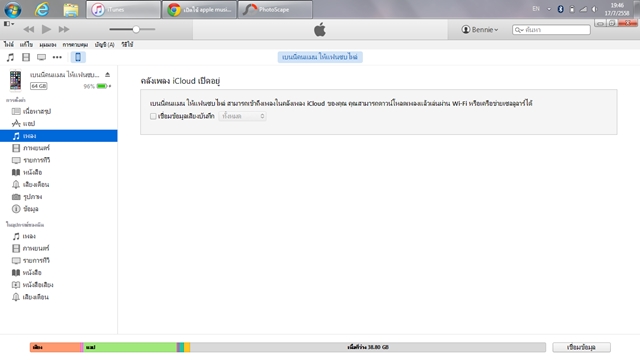Select the device name tab at top center

point(320,57)
